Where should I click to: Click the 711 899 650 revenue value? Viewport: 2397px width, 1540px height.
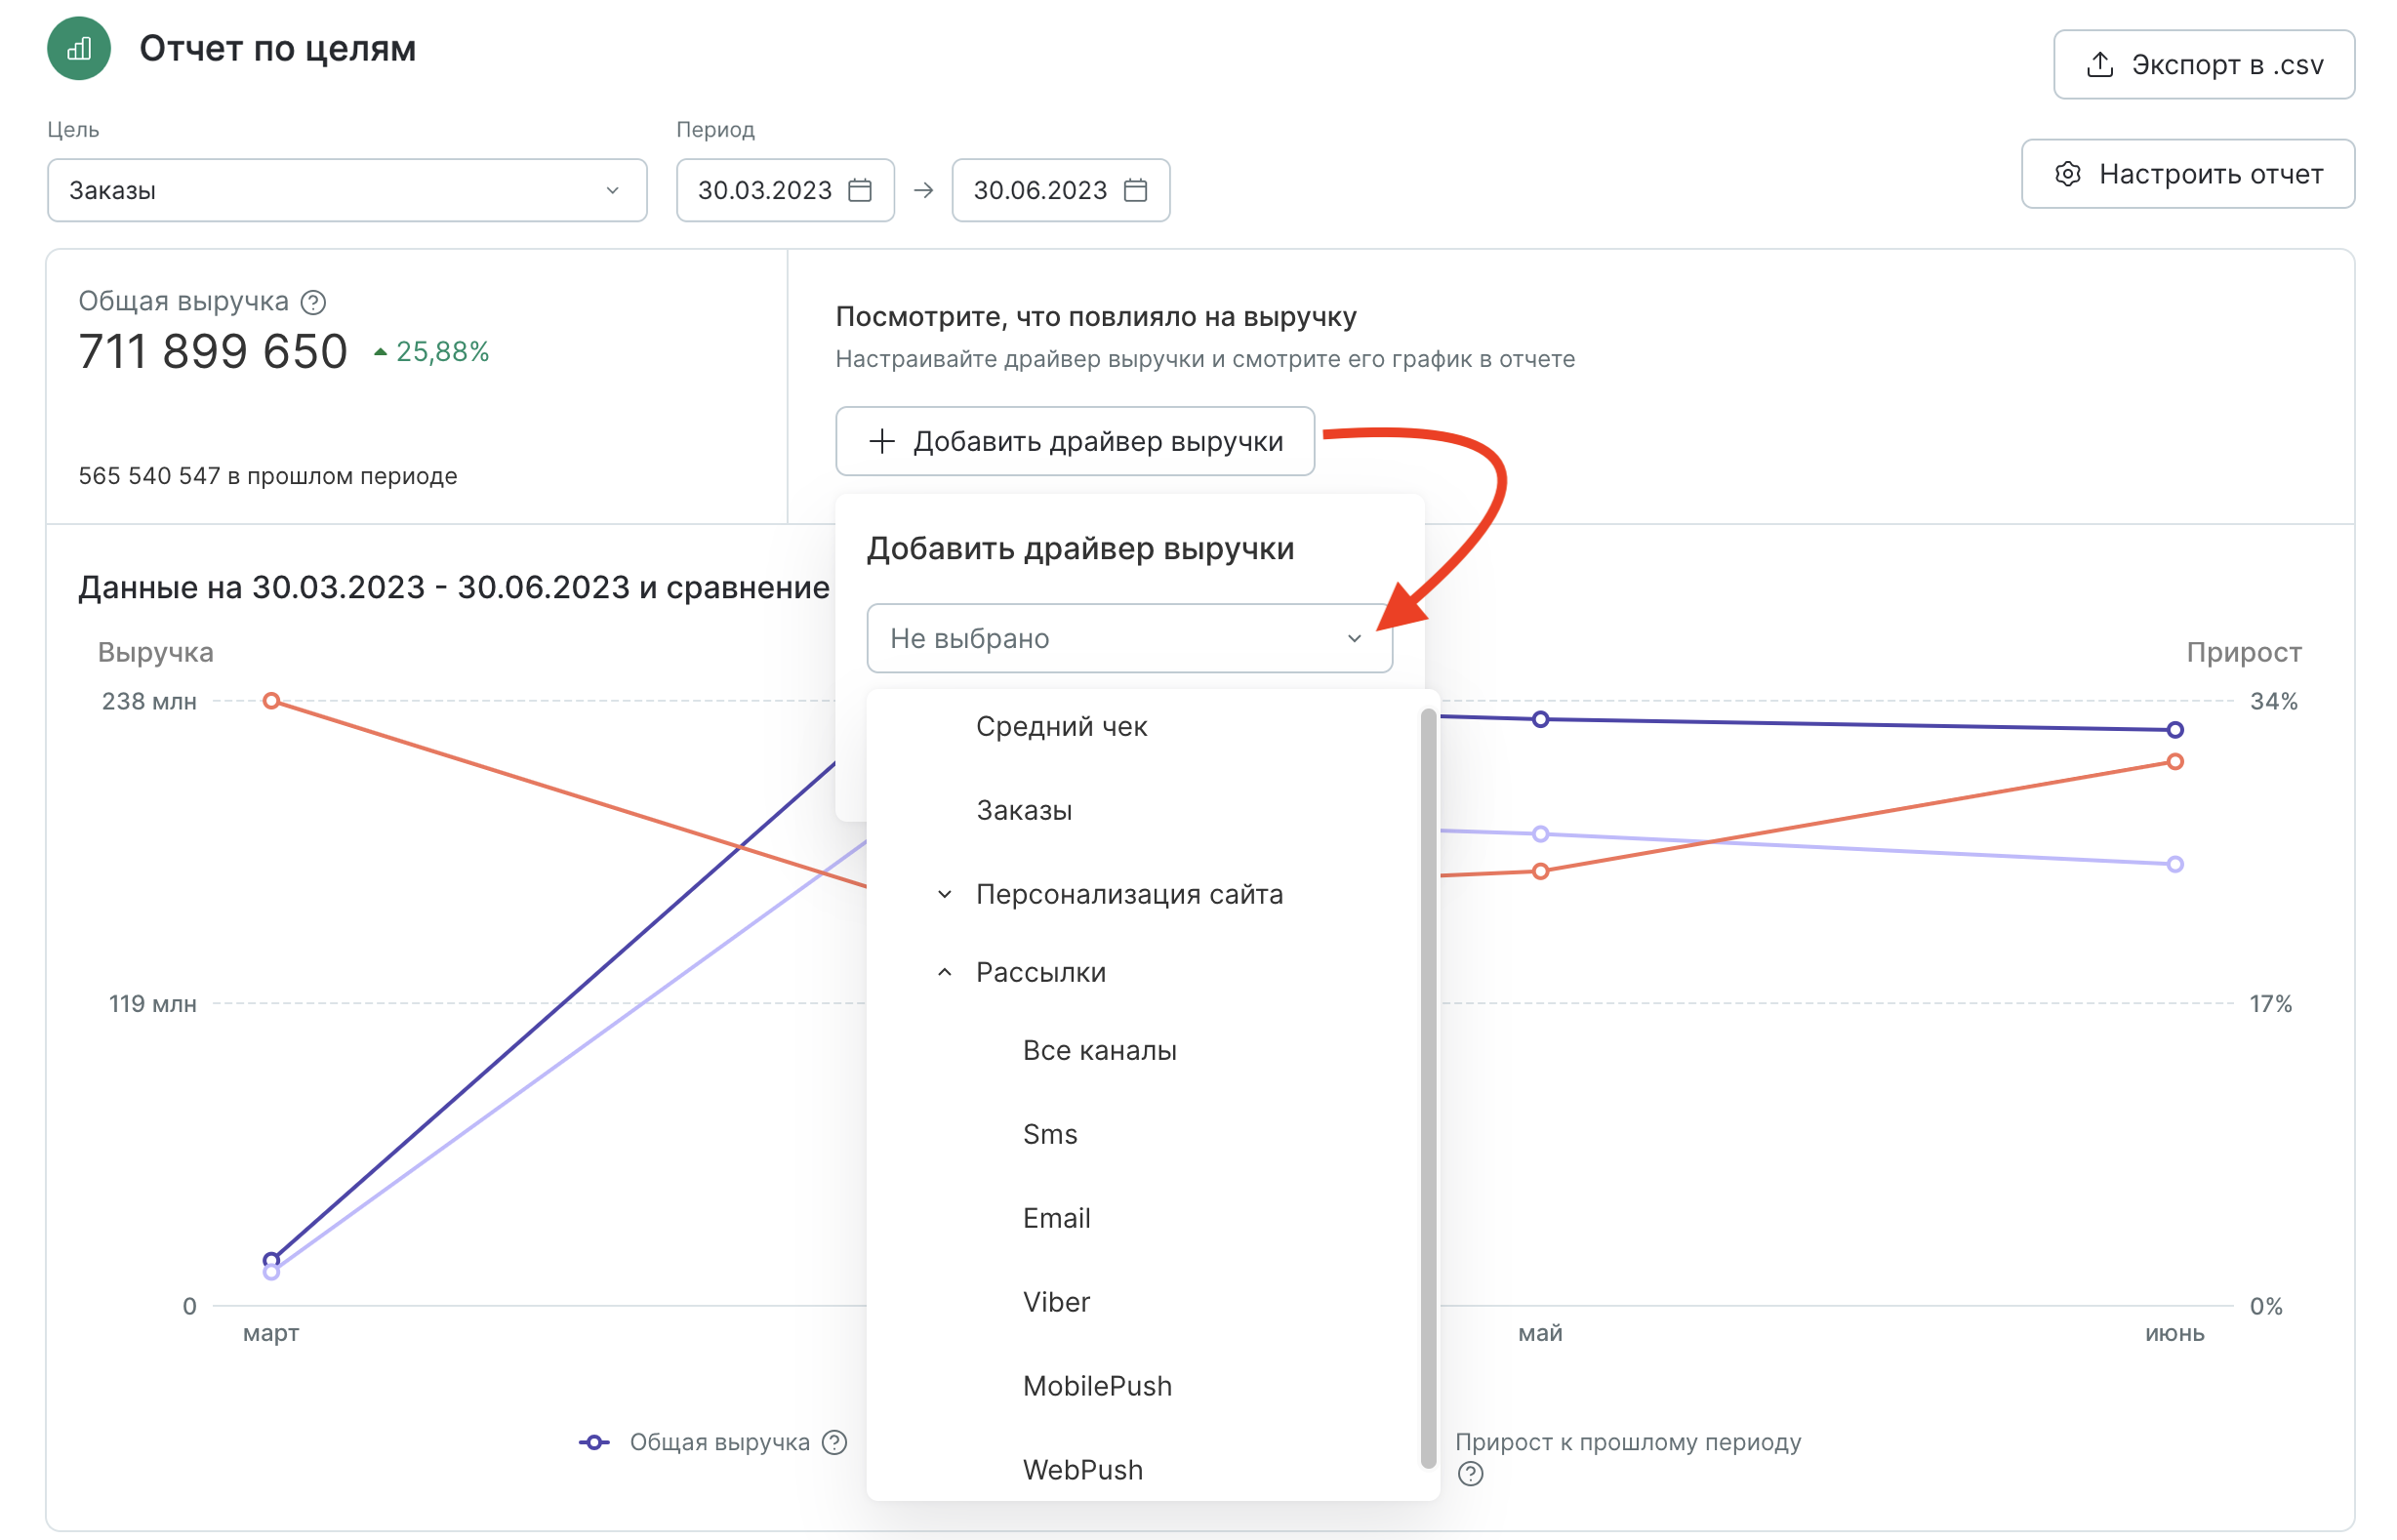[213, 352]
